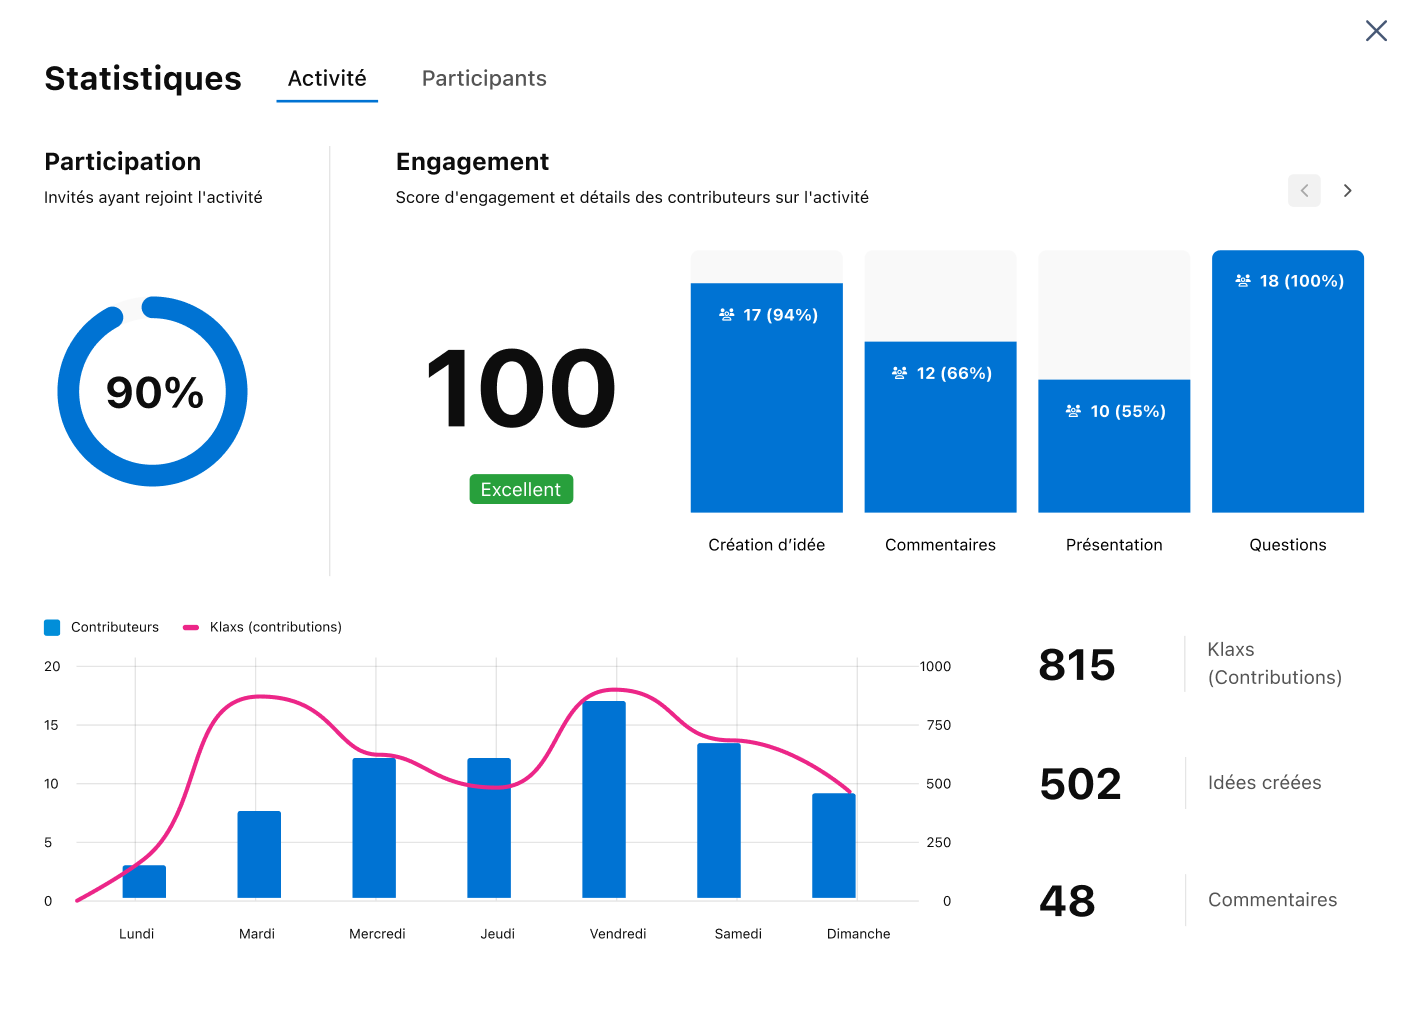The width and height of the screenshot is (1408, 1024).
Task: Click the 48 Commentaires count
Action: (x=1067, y=900)
